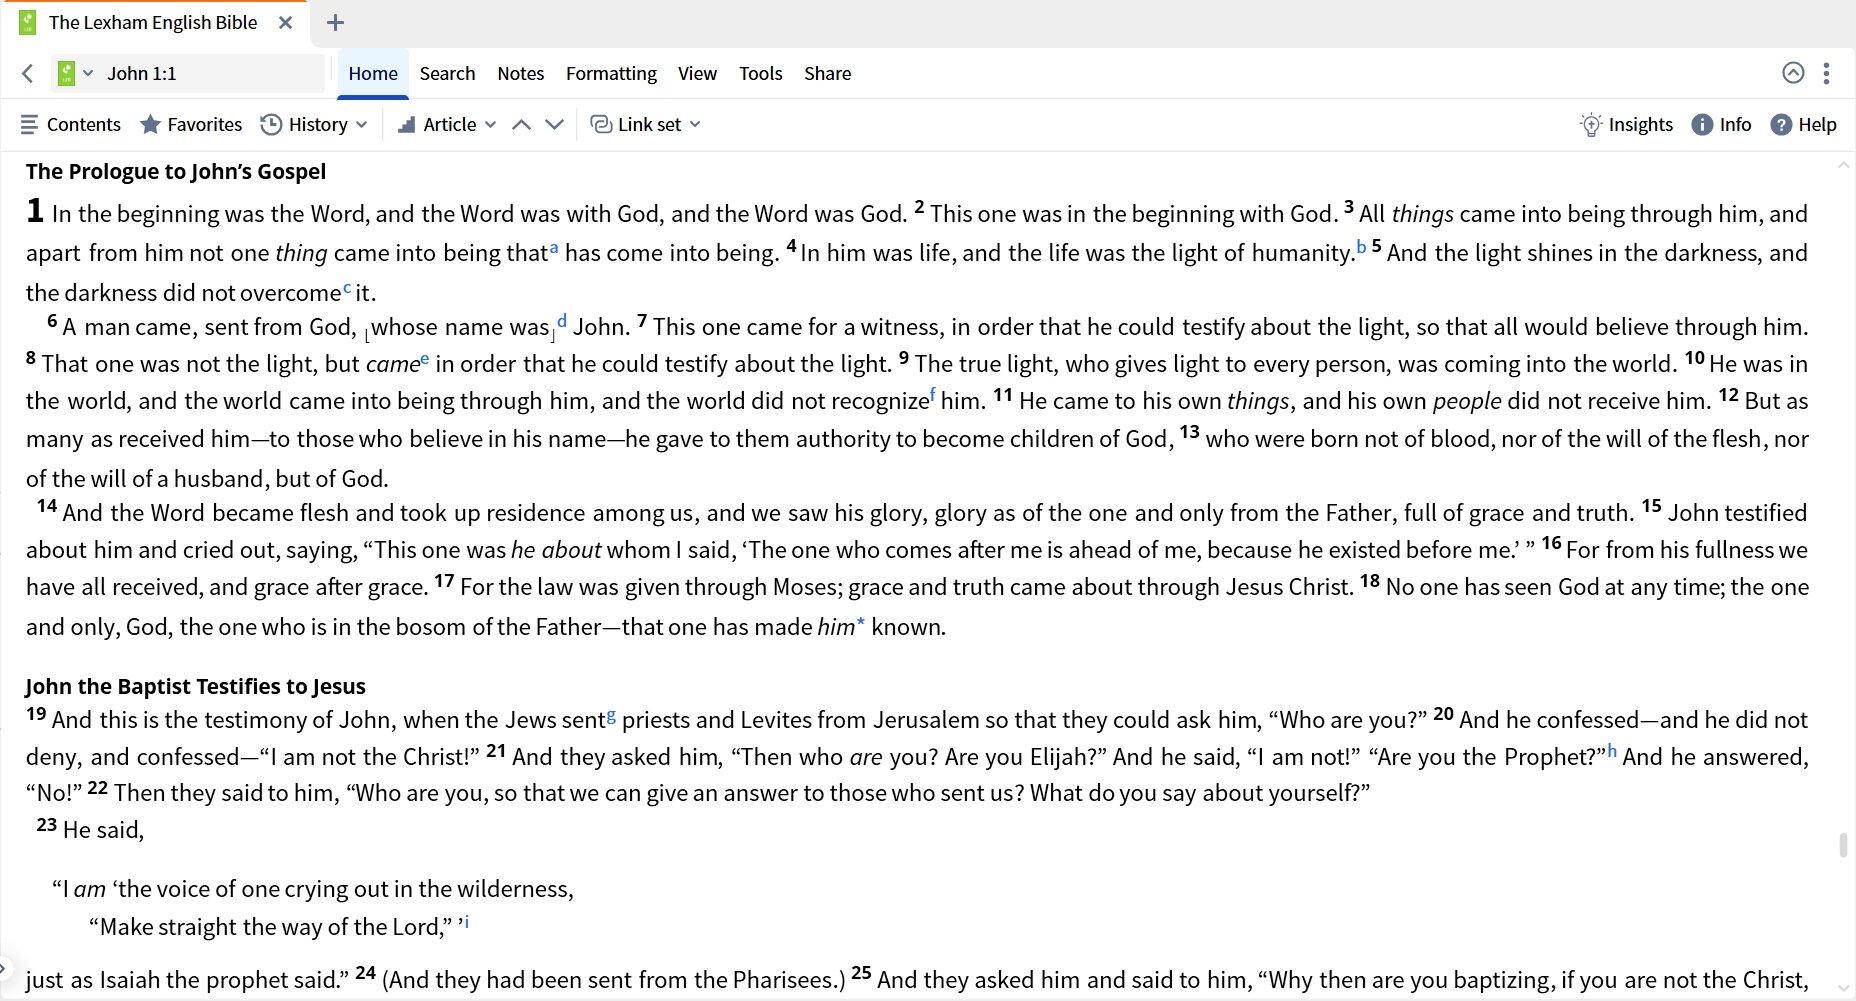Open the Insights lightbulb panel
Screen dimensions: 1856x1001
click(1626, 124)
